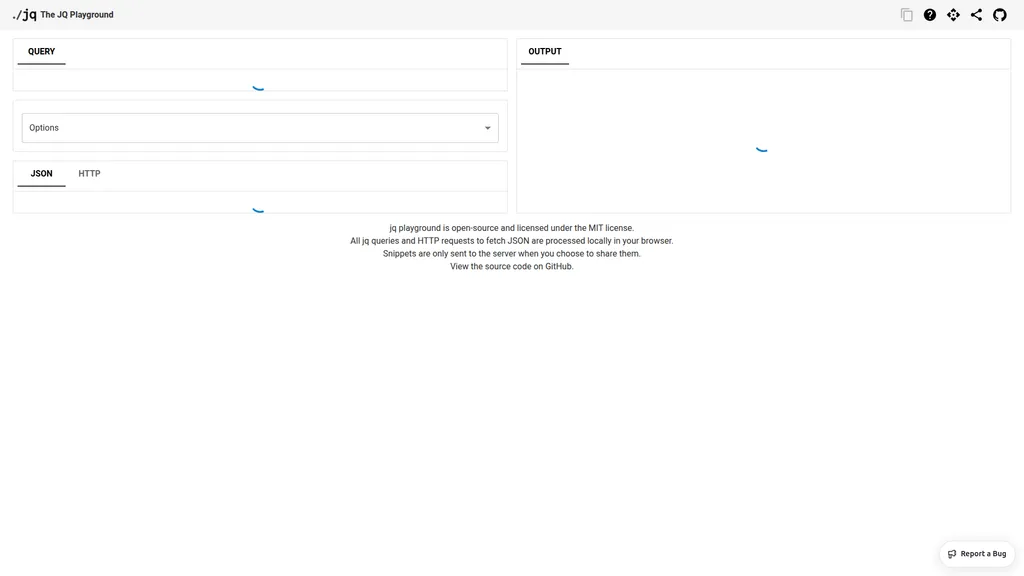Viewport: 1024px width, 576px height.
Task: Click the 'View the source code on GitHub' text
Action: click(511, 266)
